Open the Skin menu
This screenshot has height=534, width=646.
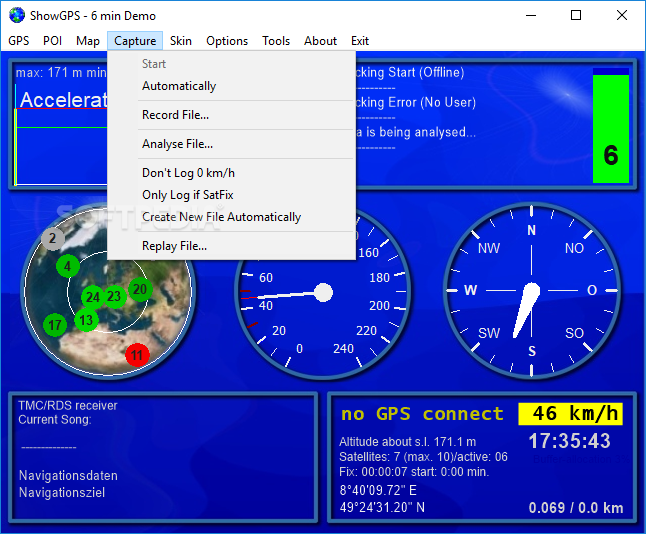[x=181, y=41]
